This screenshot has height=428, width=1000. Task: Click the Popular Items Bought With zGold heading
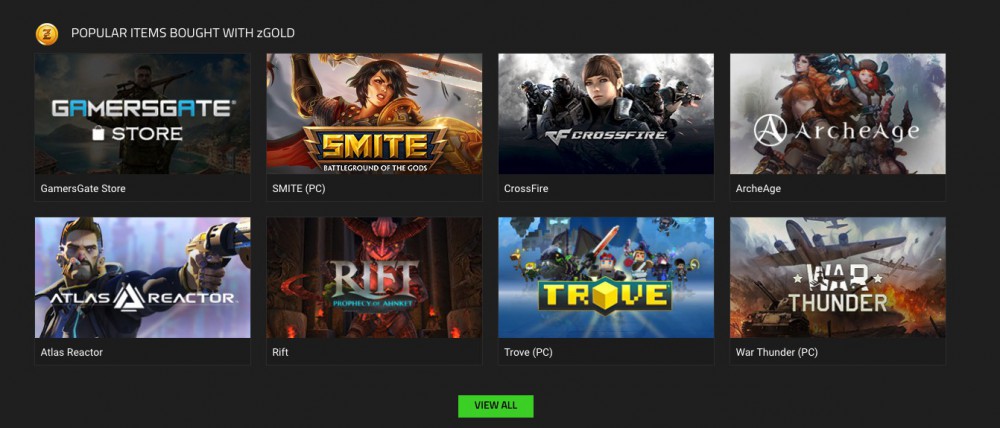182,33
